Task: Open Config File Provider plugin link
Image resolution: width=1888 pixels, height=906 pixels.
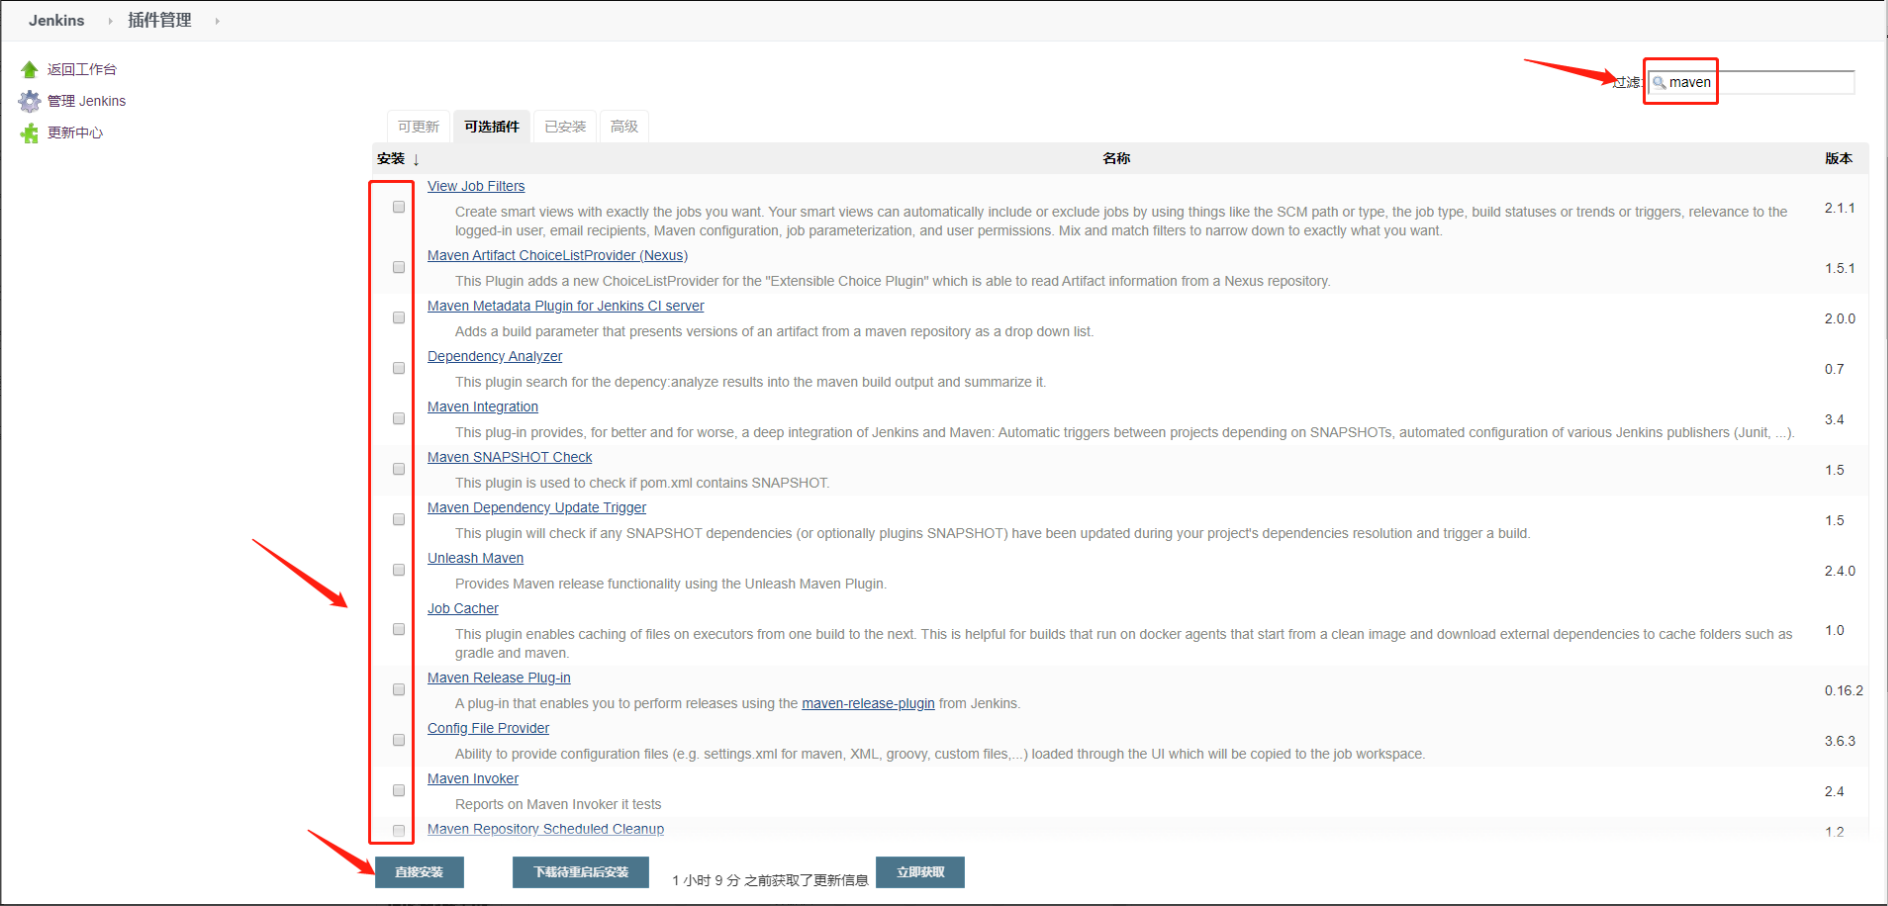Action: coord(488,728)
